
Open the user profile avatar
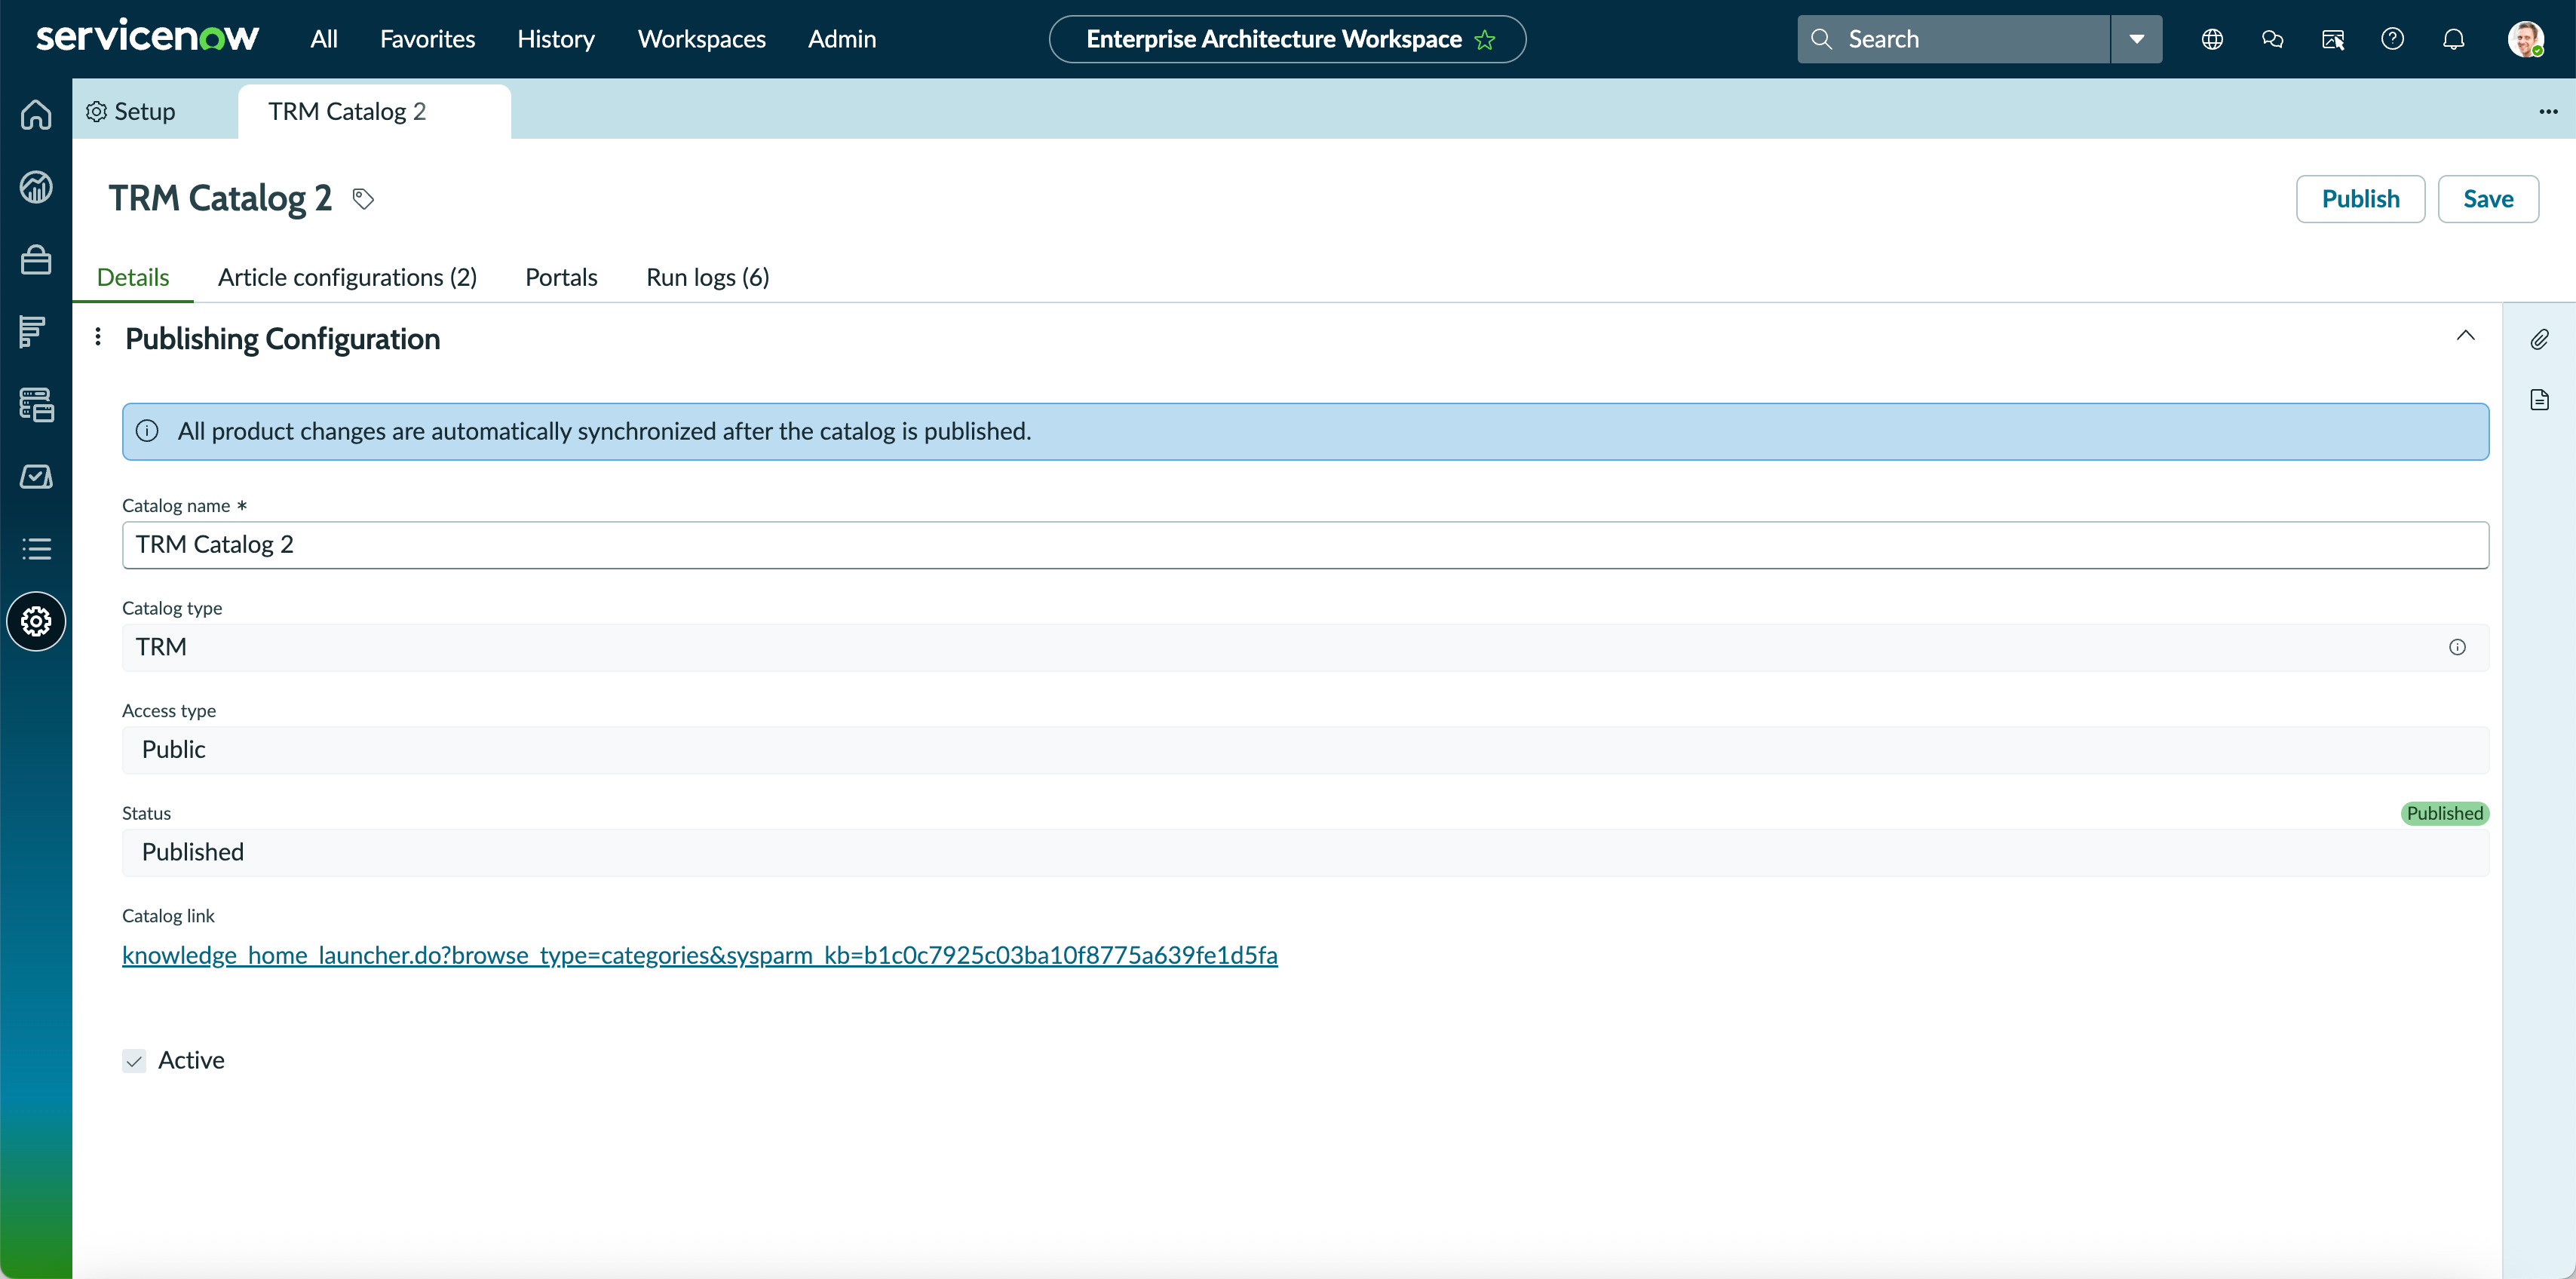(x=2525, y=39)
